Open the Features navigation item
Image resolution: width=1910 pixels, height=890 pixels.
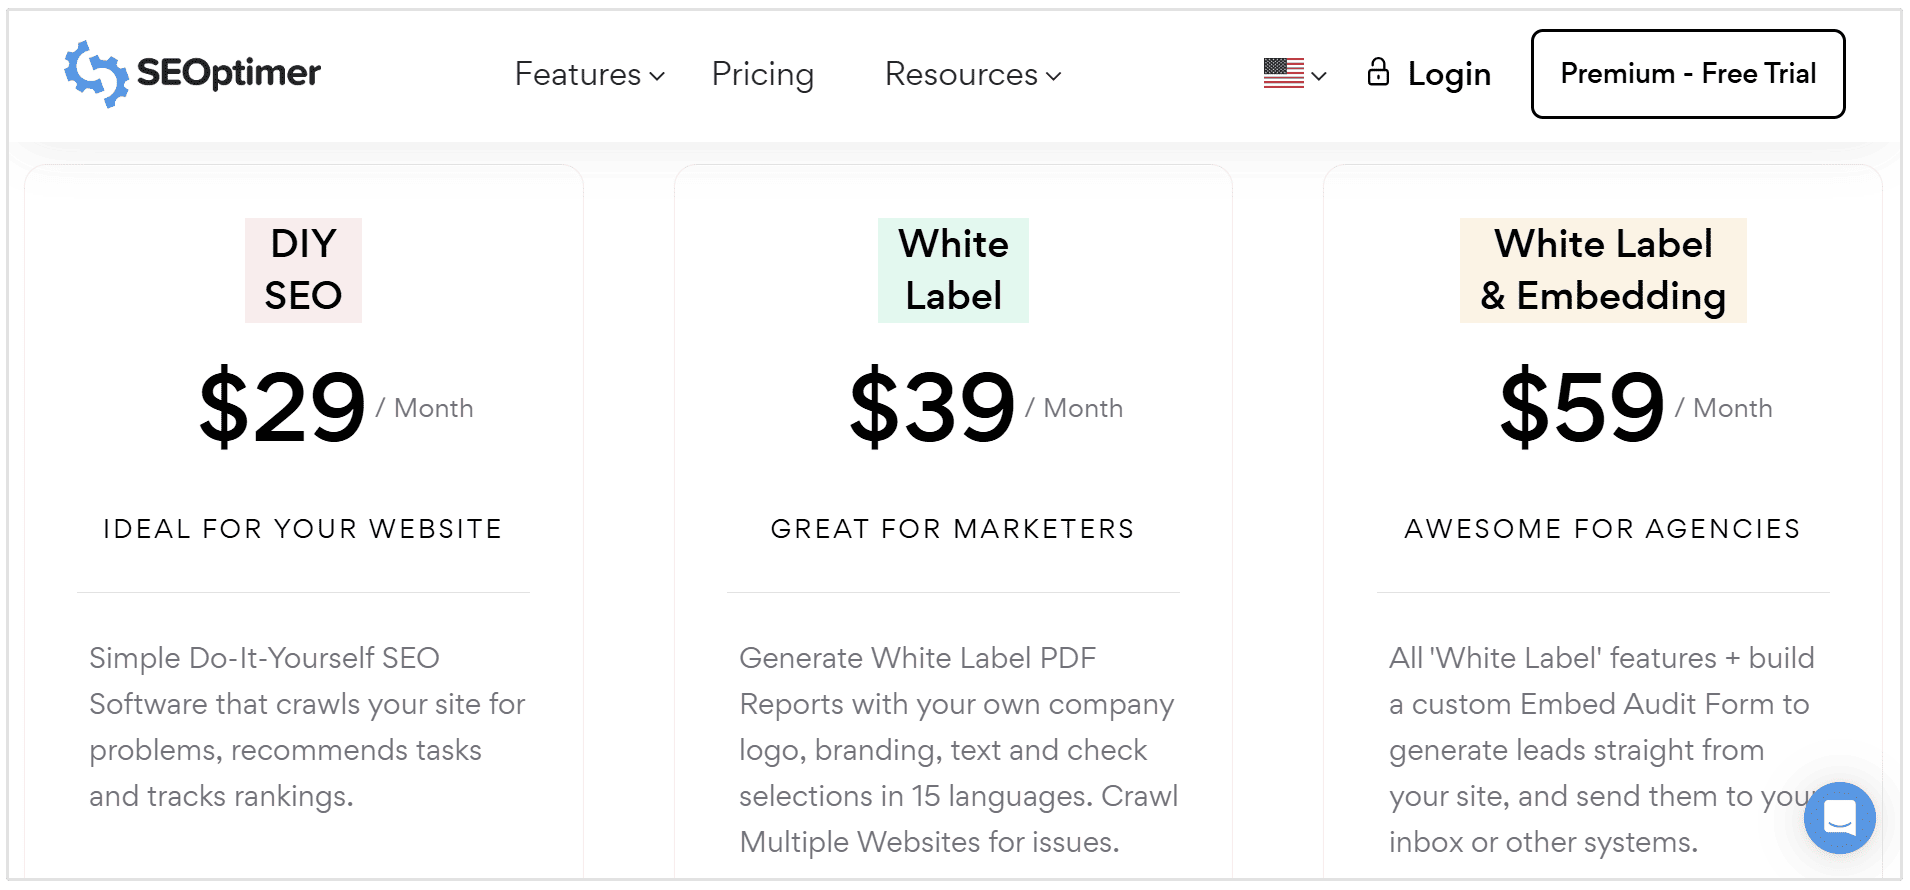click(x=577, y=73)
